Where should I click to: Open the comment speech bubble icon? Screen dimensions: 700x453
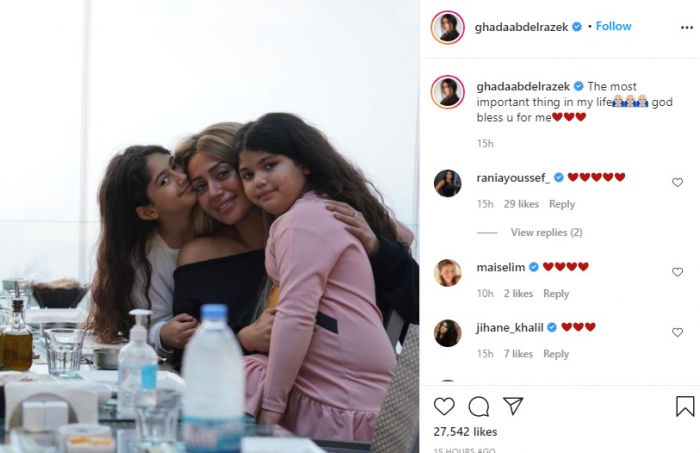[479, 407]
